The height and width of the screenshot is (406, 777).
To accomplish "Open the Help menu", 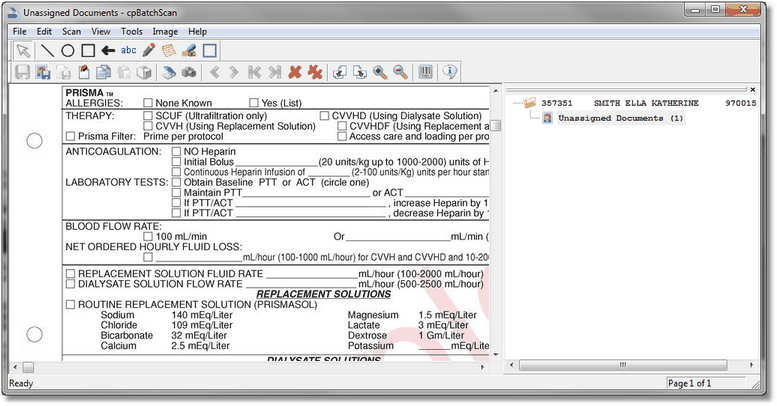I will tap(197, 32).
